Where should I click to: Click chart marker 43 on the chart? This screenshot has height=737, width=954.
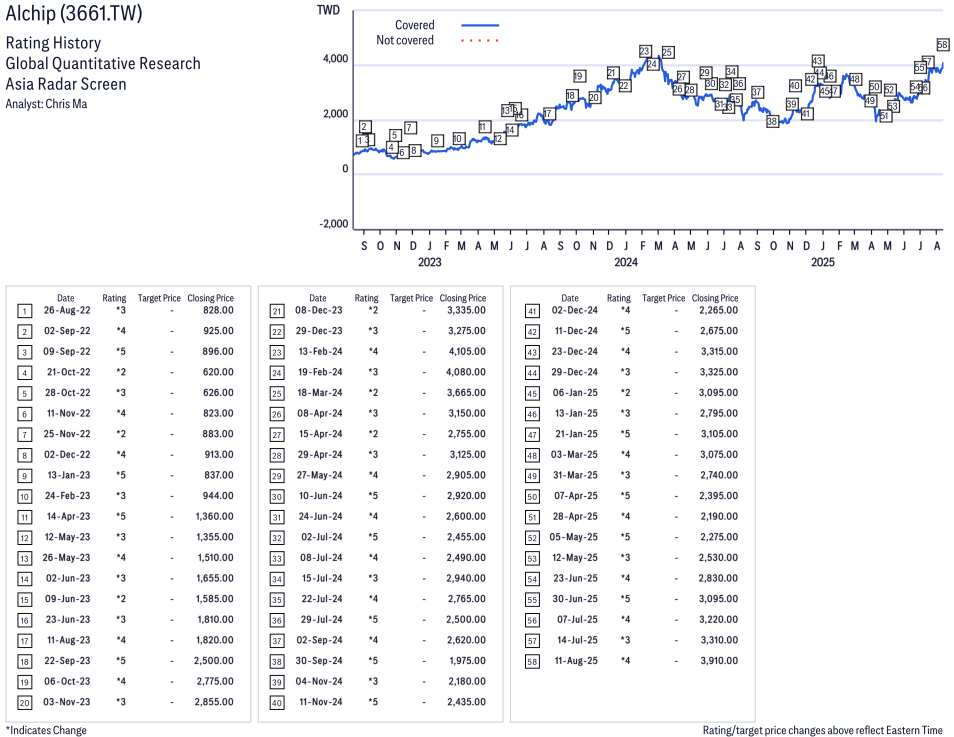818,61
